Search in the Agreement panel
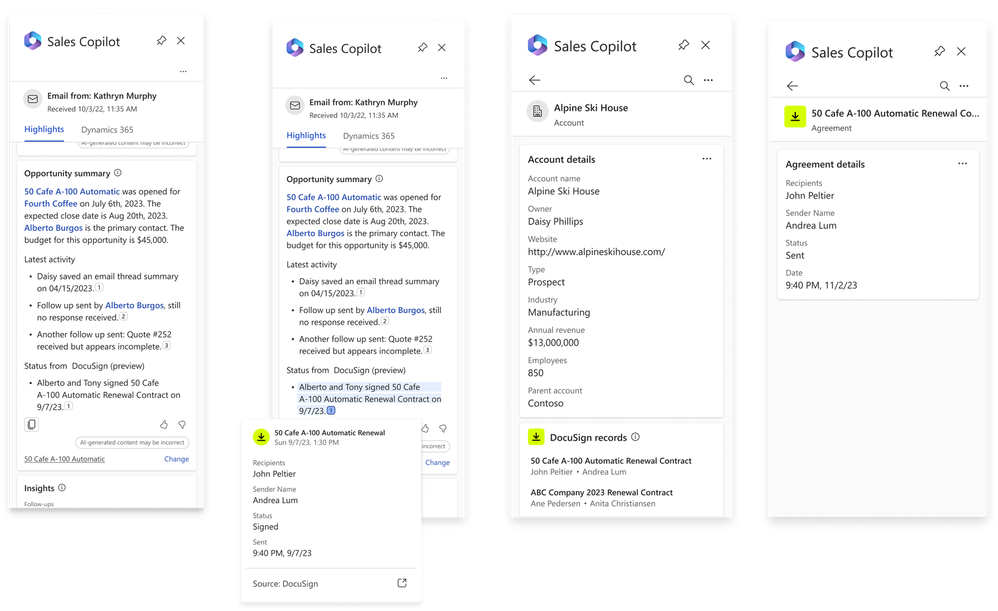Viewport: 998px width, 611px height. [x=945, y=86]
